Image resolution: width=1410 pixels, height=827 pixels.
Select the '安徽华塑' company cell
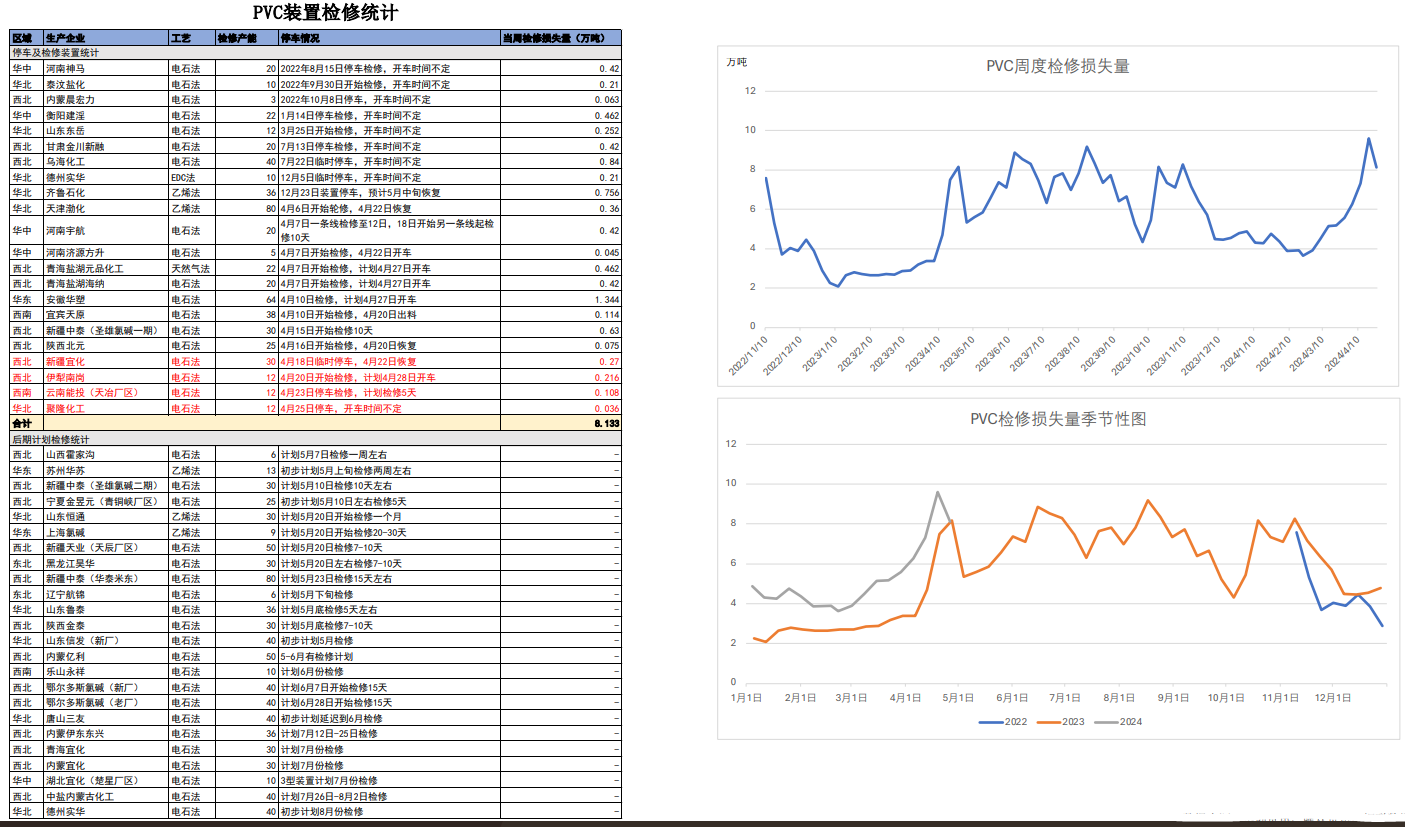(106, 300)
